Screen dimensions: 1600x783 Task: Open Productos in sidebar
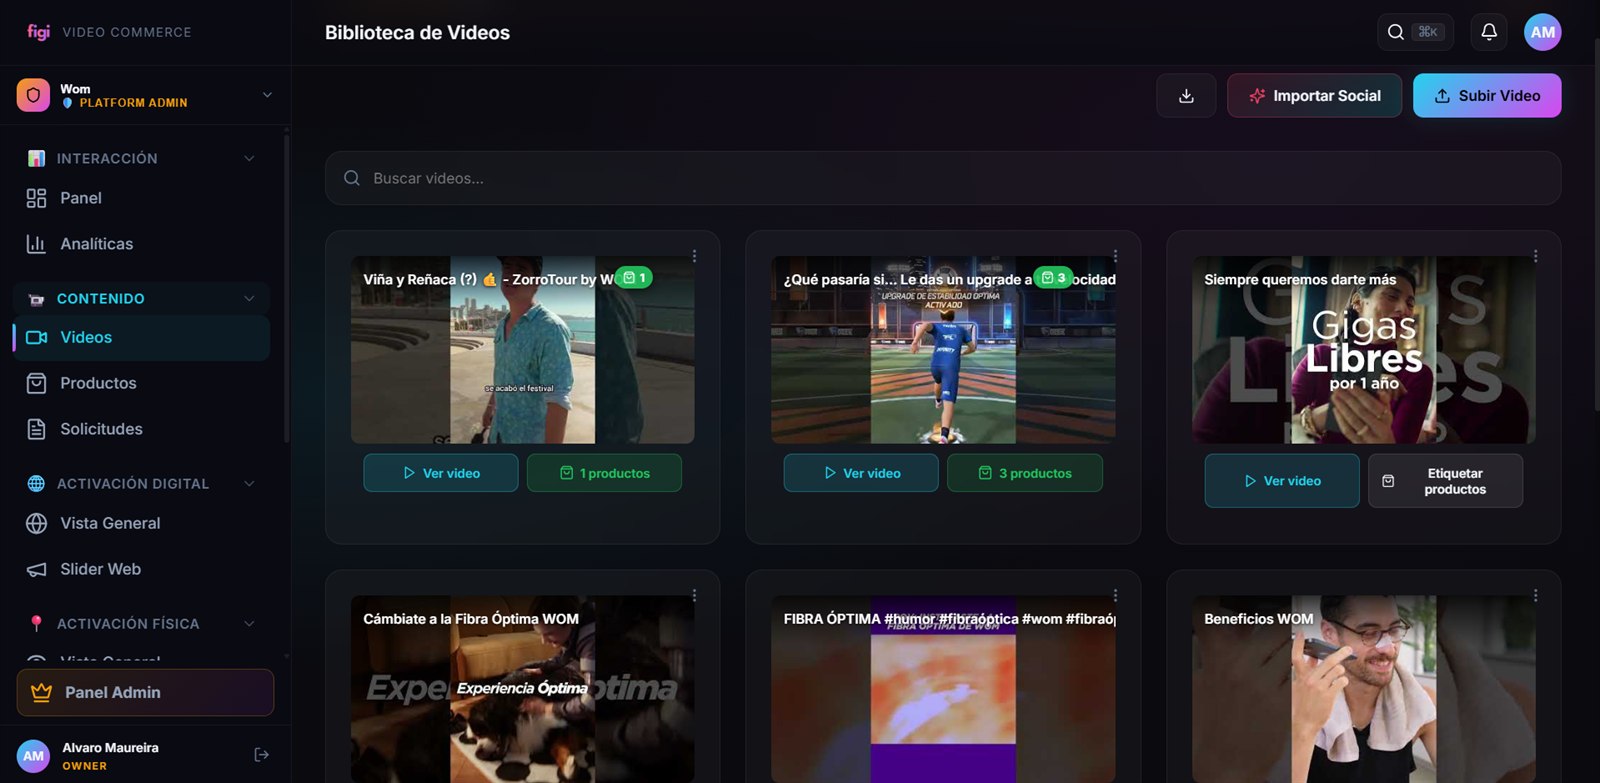click(x=141, y=383)
